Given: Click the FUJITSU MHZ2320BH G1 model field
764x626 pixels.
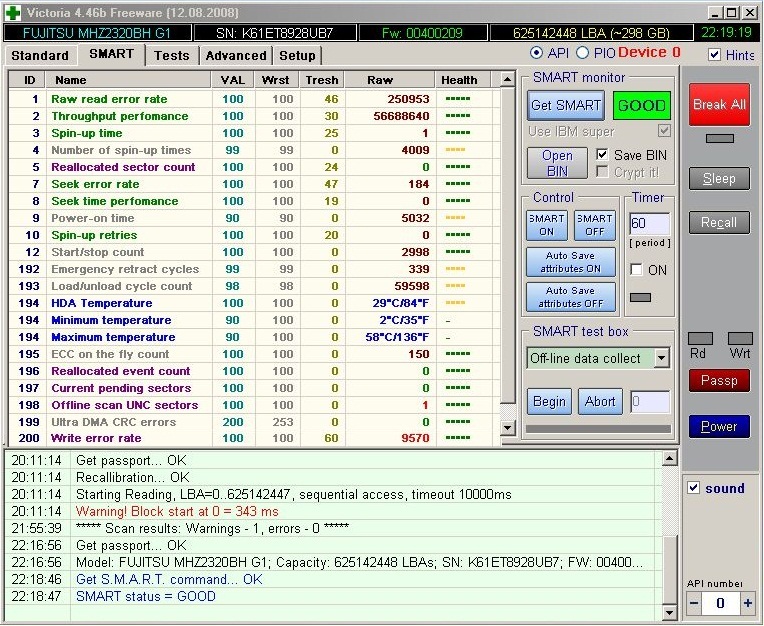Looking at the screenshot, I should click(x=97, y=33).
